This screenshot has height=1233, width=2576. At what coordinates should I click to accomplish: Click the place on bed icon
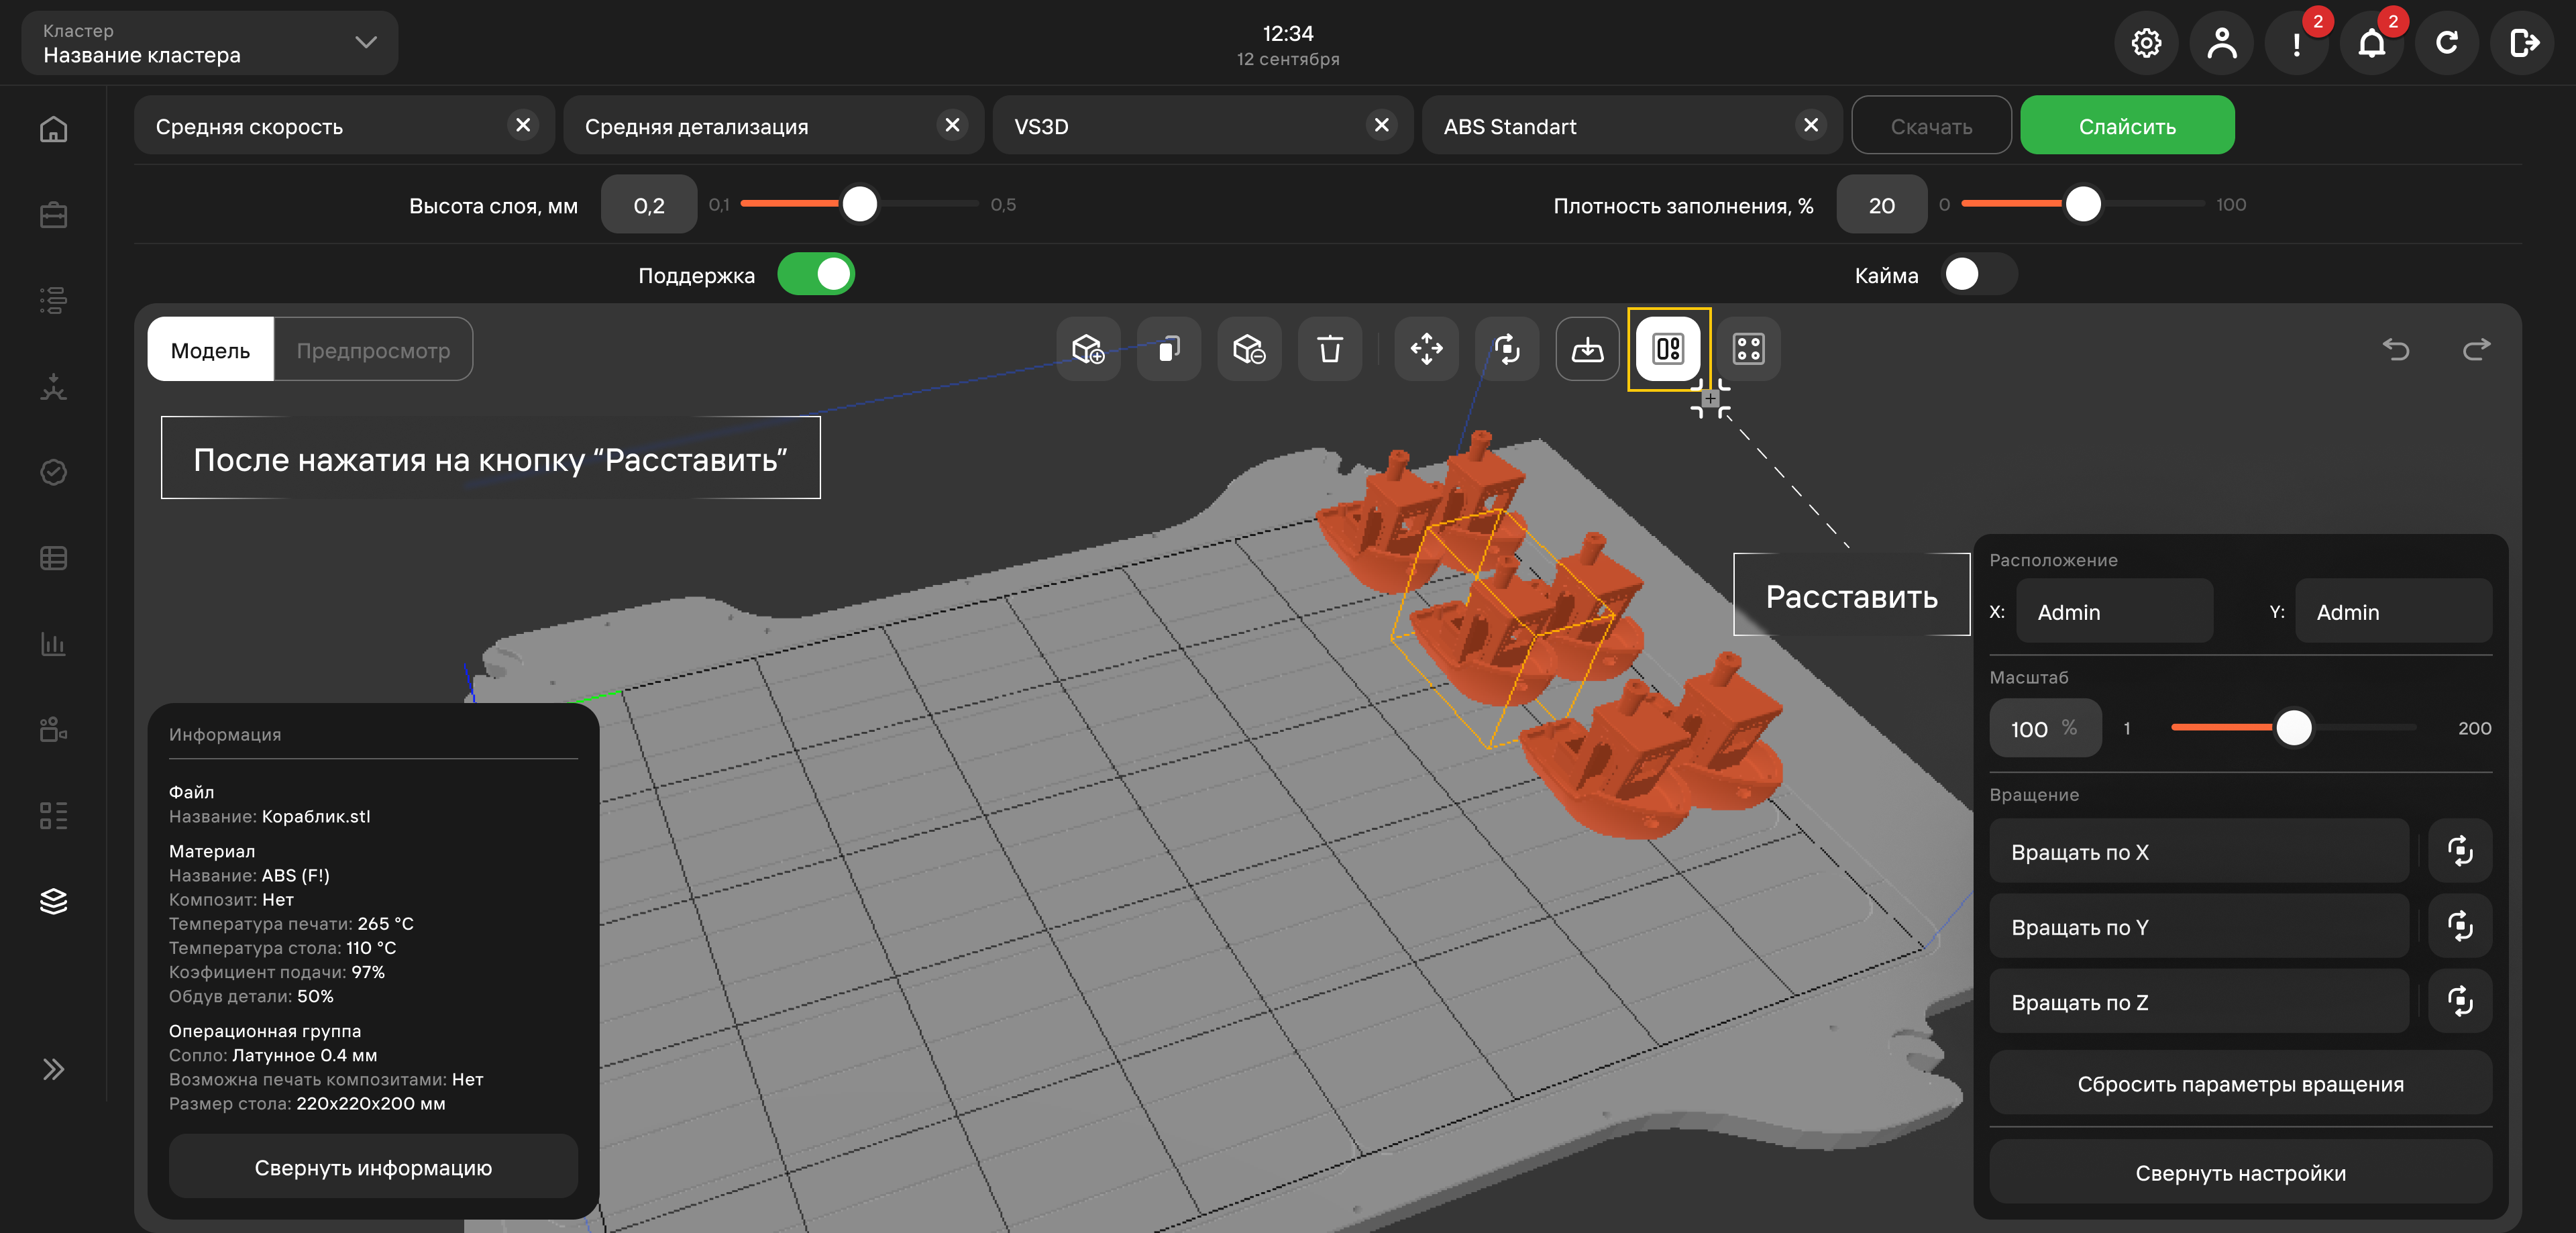(x=1587, y=349)
